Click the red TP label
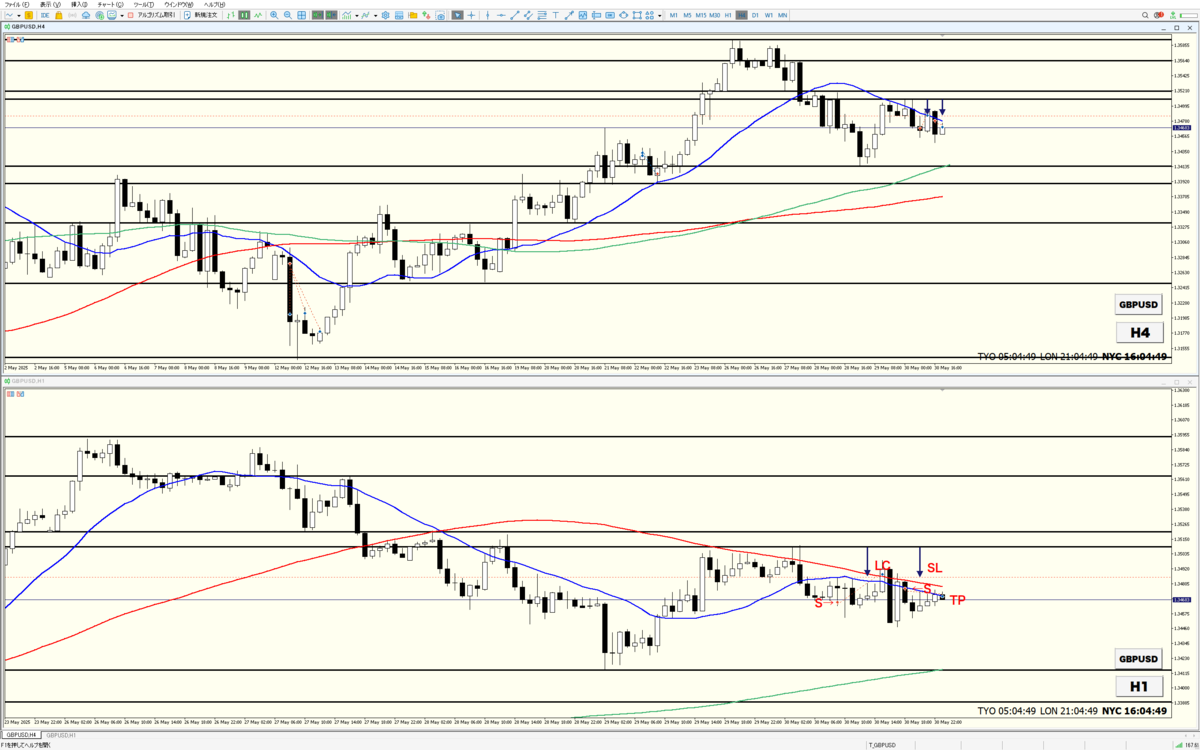Viewport: 1200px width, 750px height. pos(957,600)
